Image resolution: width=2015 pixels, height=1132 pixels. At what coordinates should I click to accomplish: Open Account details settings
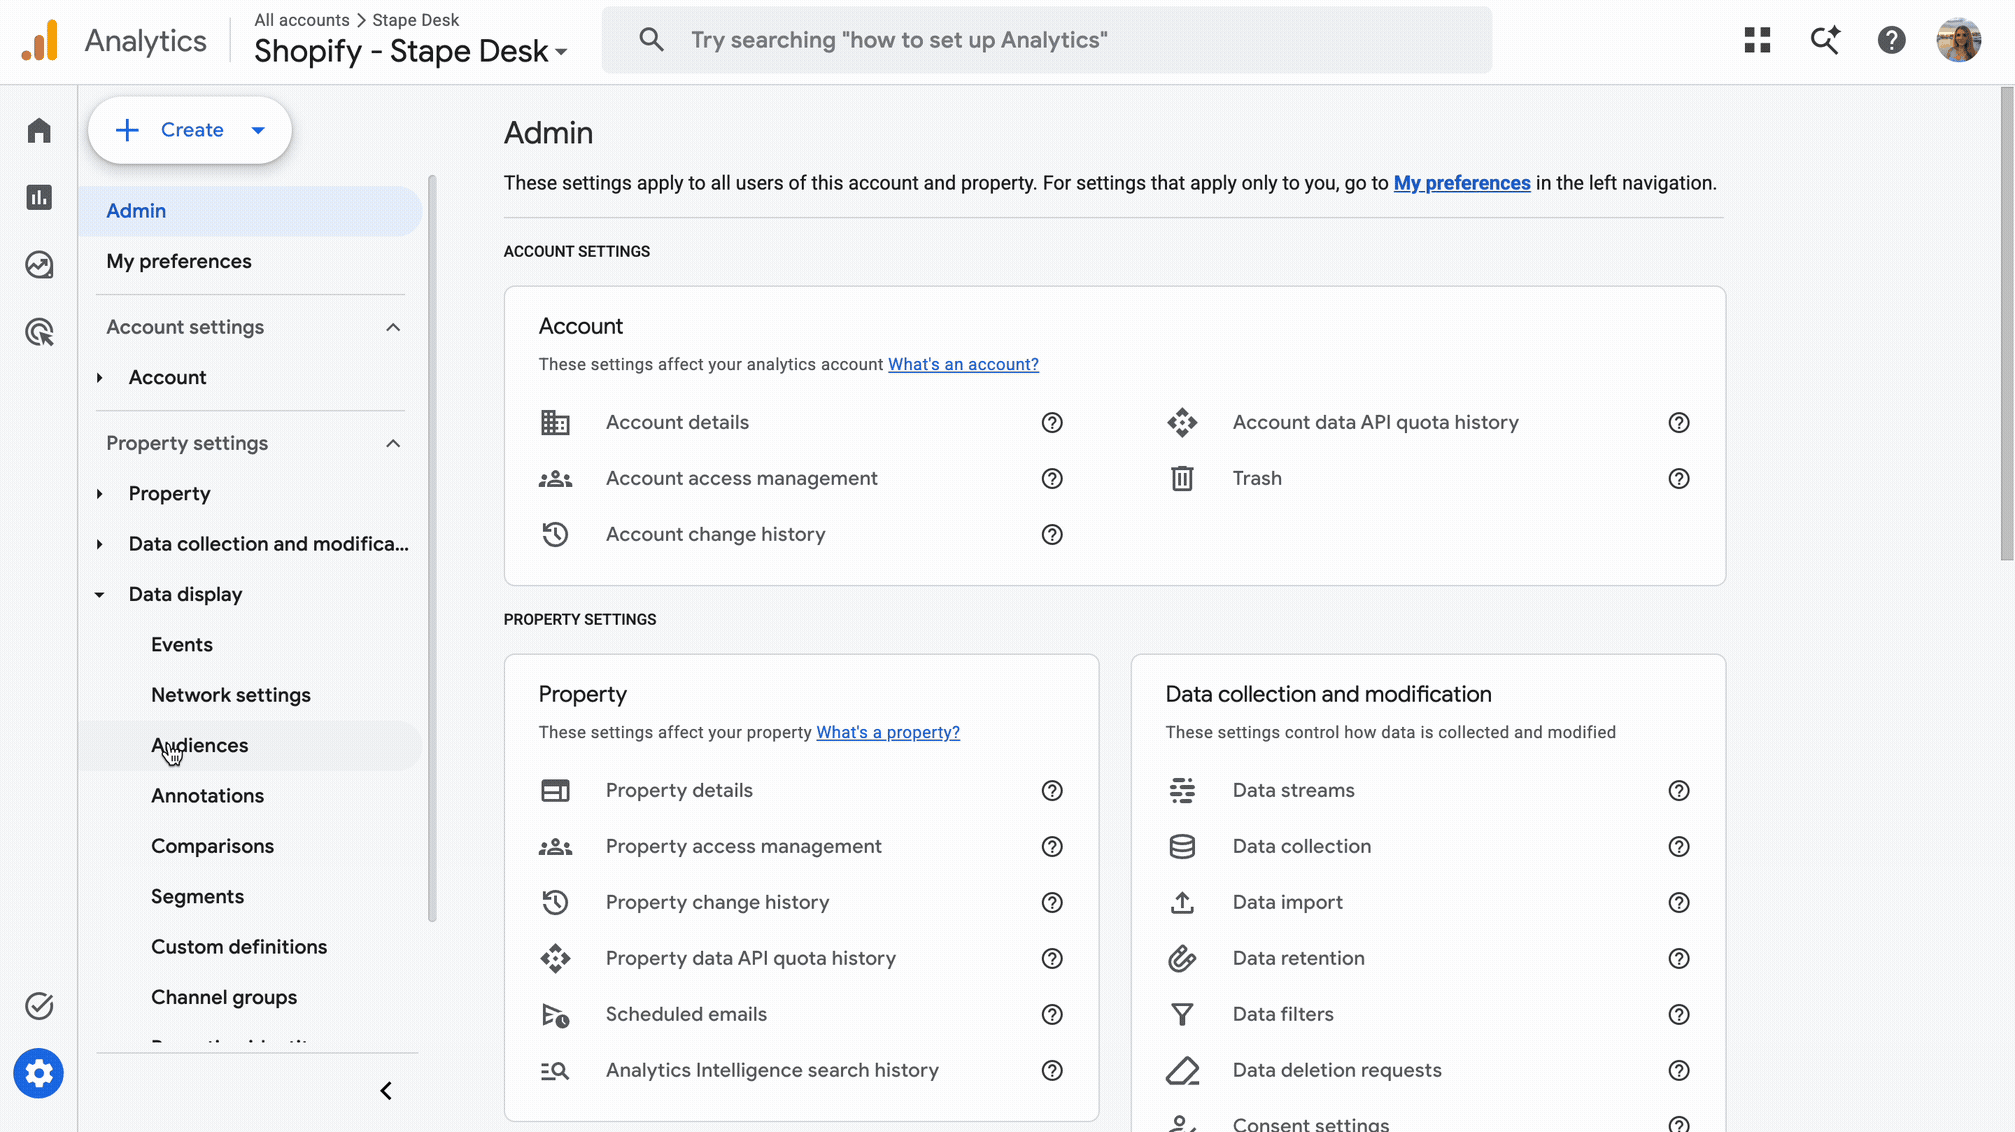677,423
